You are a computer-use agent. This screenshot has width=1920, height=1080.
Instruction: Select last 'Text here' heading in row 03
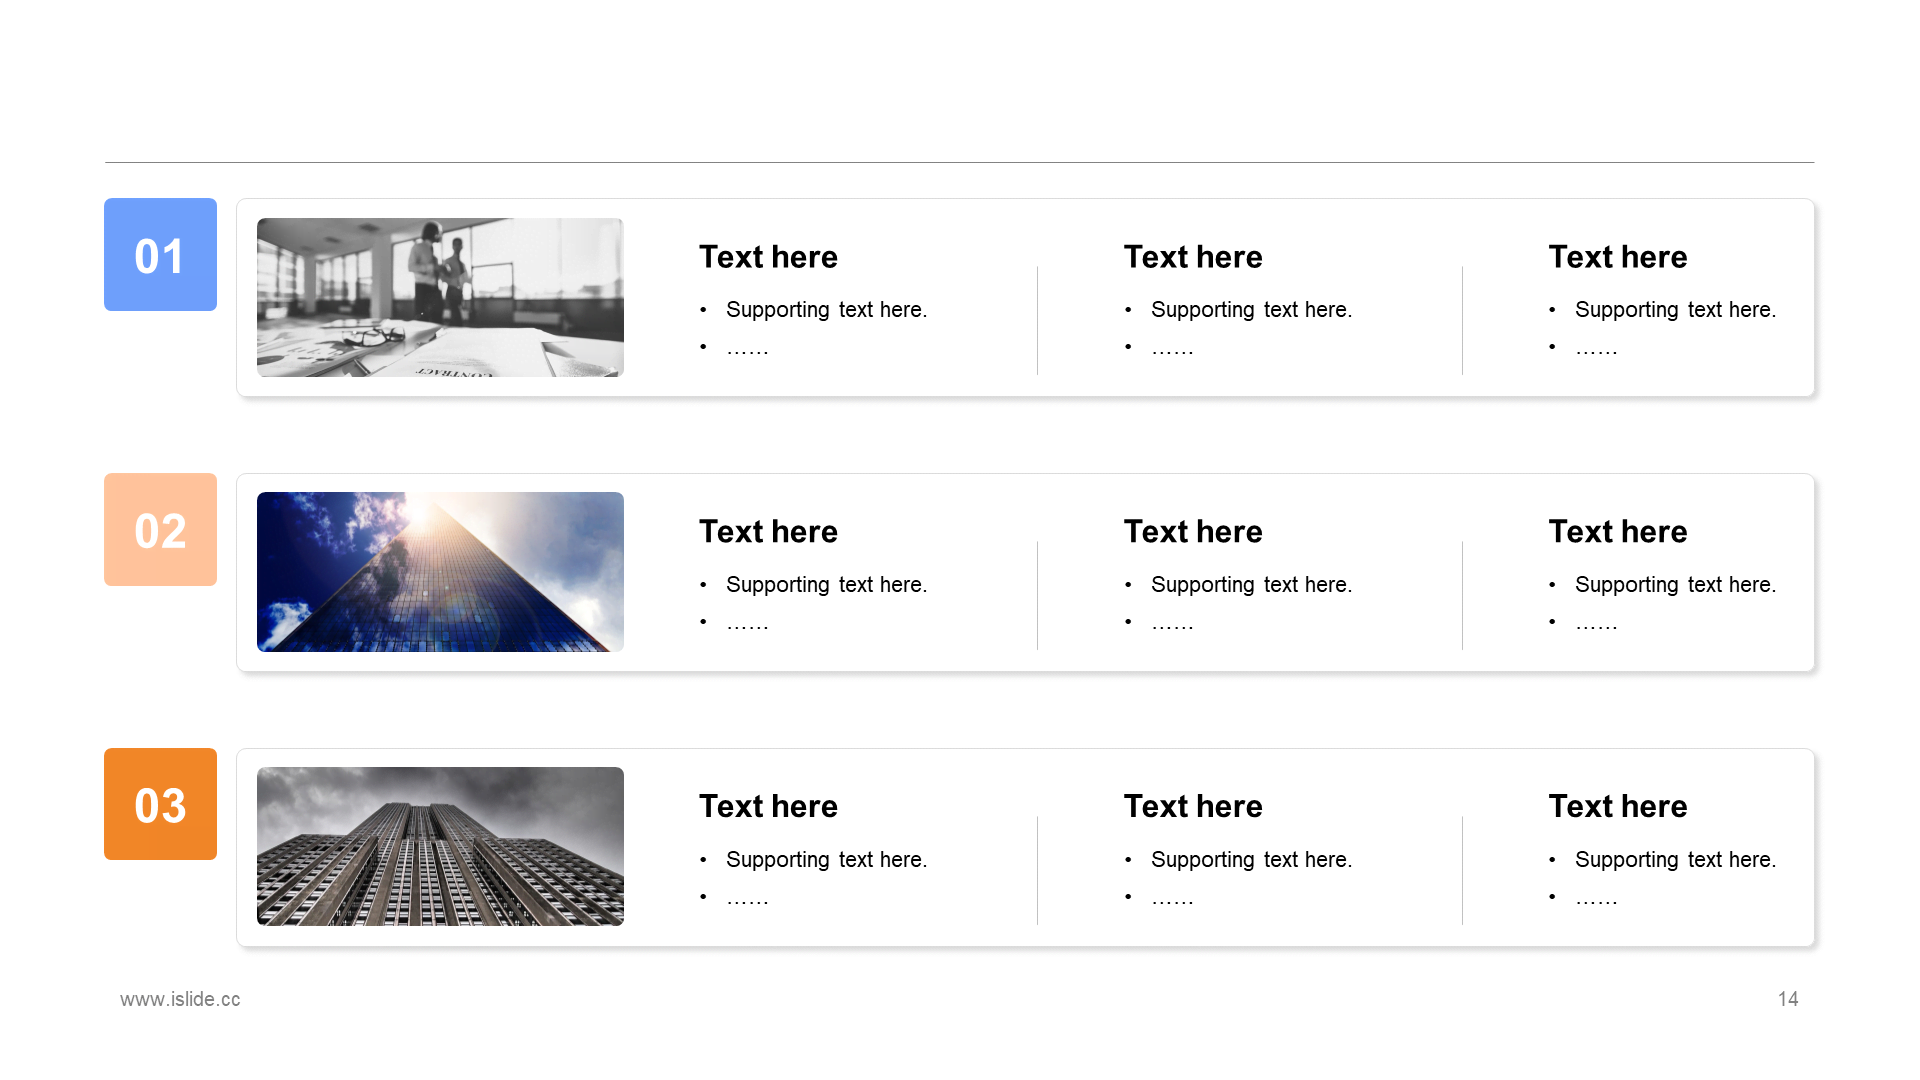point(1618,807)
